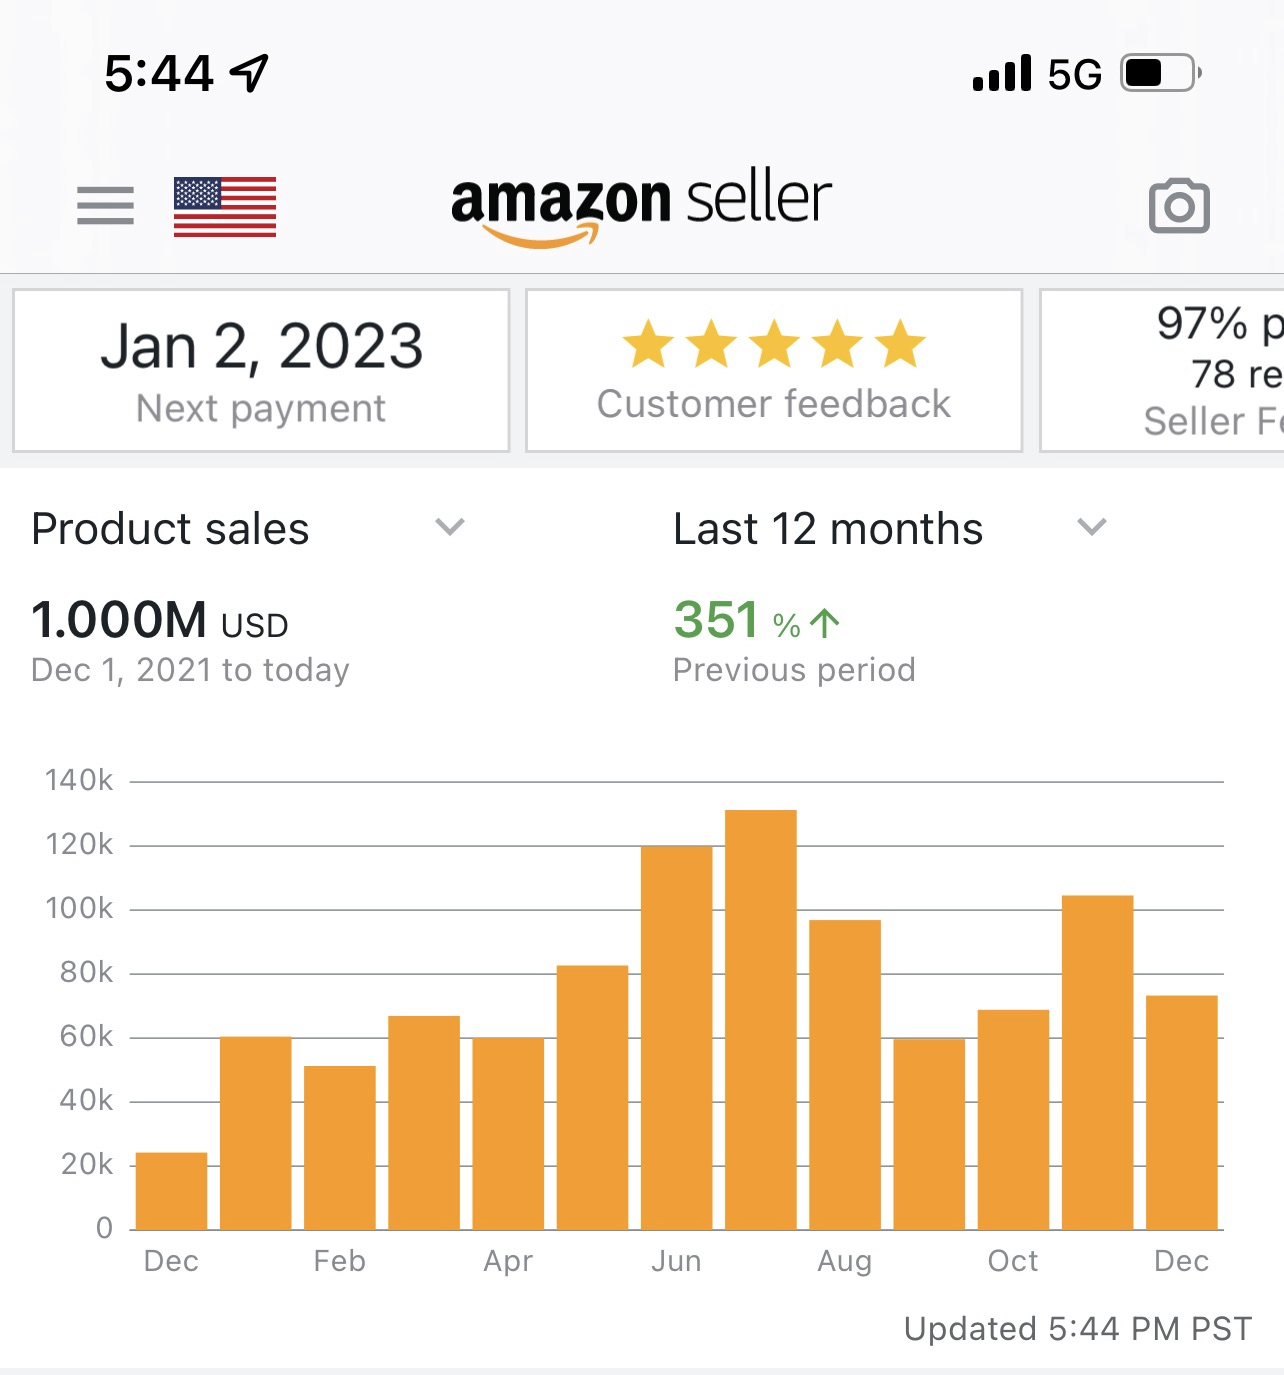The height and width of the screenshot is (1375, 1284).
Task: Expand the Product sales dropdown chevron
Action: (450, 527)
